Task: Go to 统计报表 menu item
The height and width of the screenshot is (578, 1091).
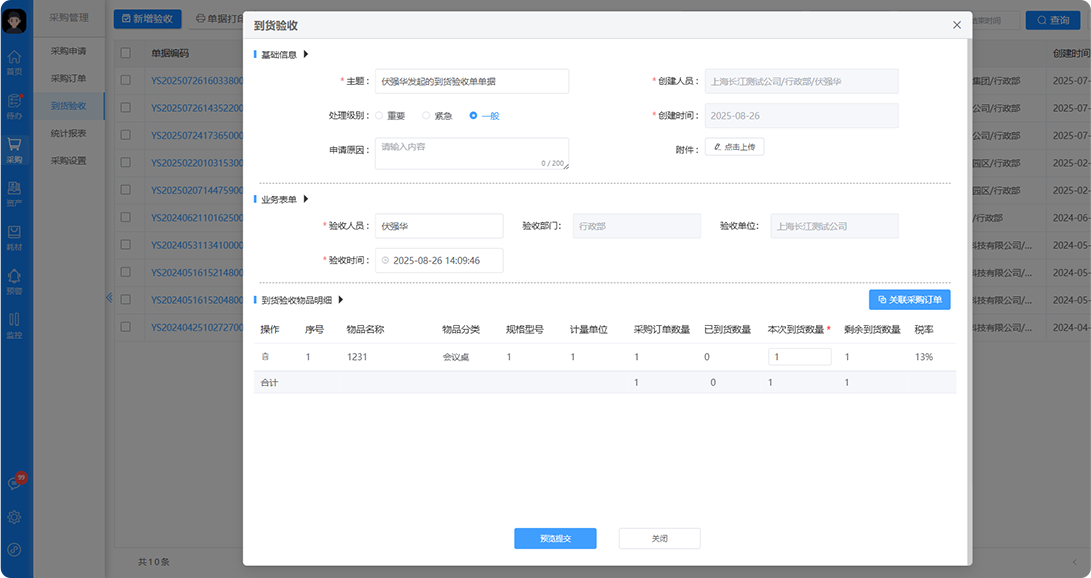Action: coord(68,133)
